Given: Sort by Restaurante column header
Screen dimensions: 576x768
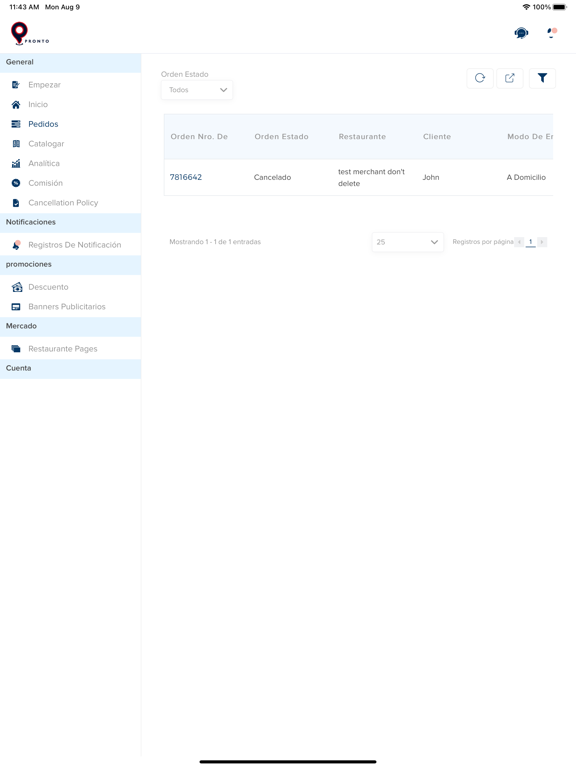Looking at the screenshot, I should (362, 137).
